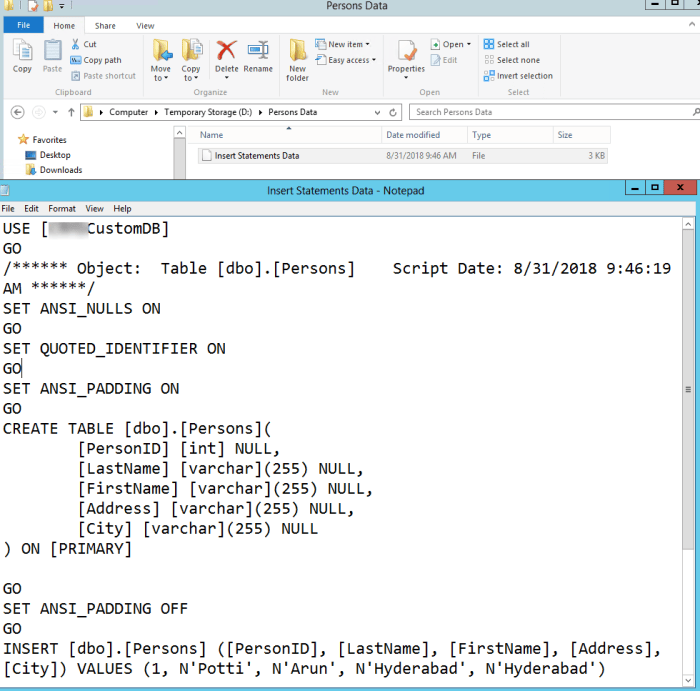
Task: Sort by Size column header
Action: pos(581,135)
